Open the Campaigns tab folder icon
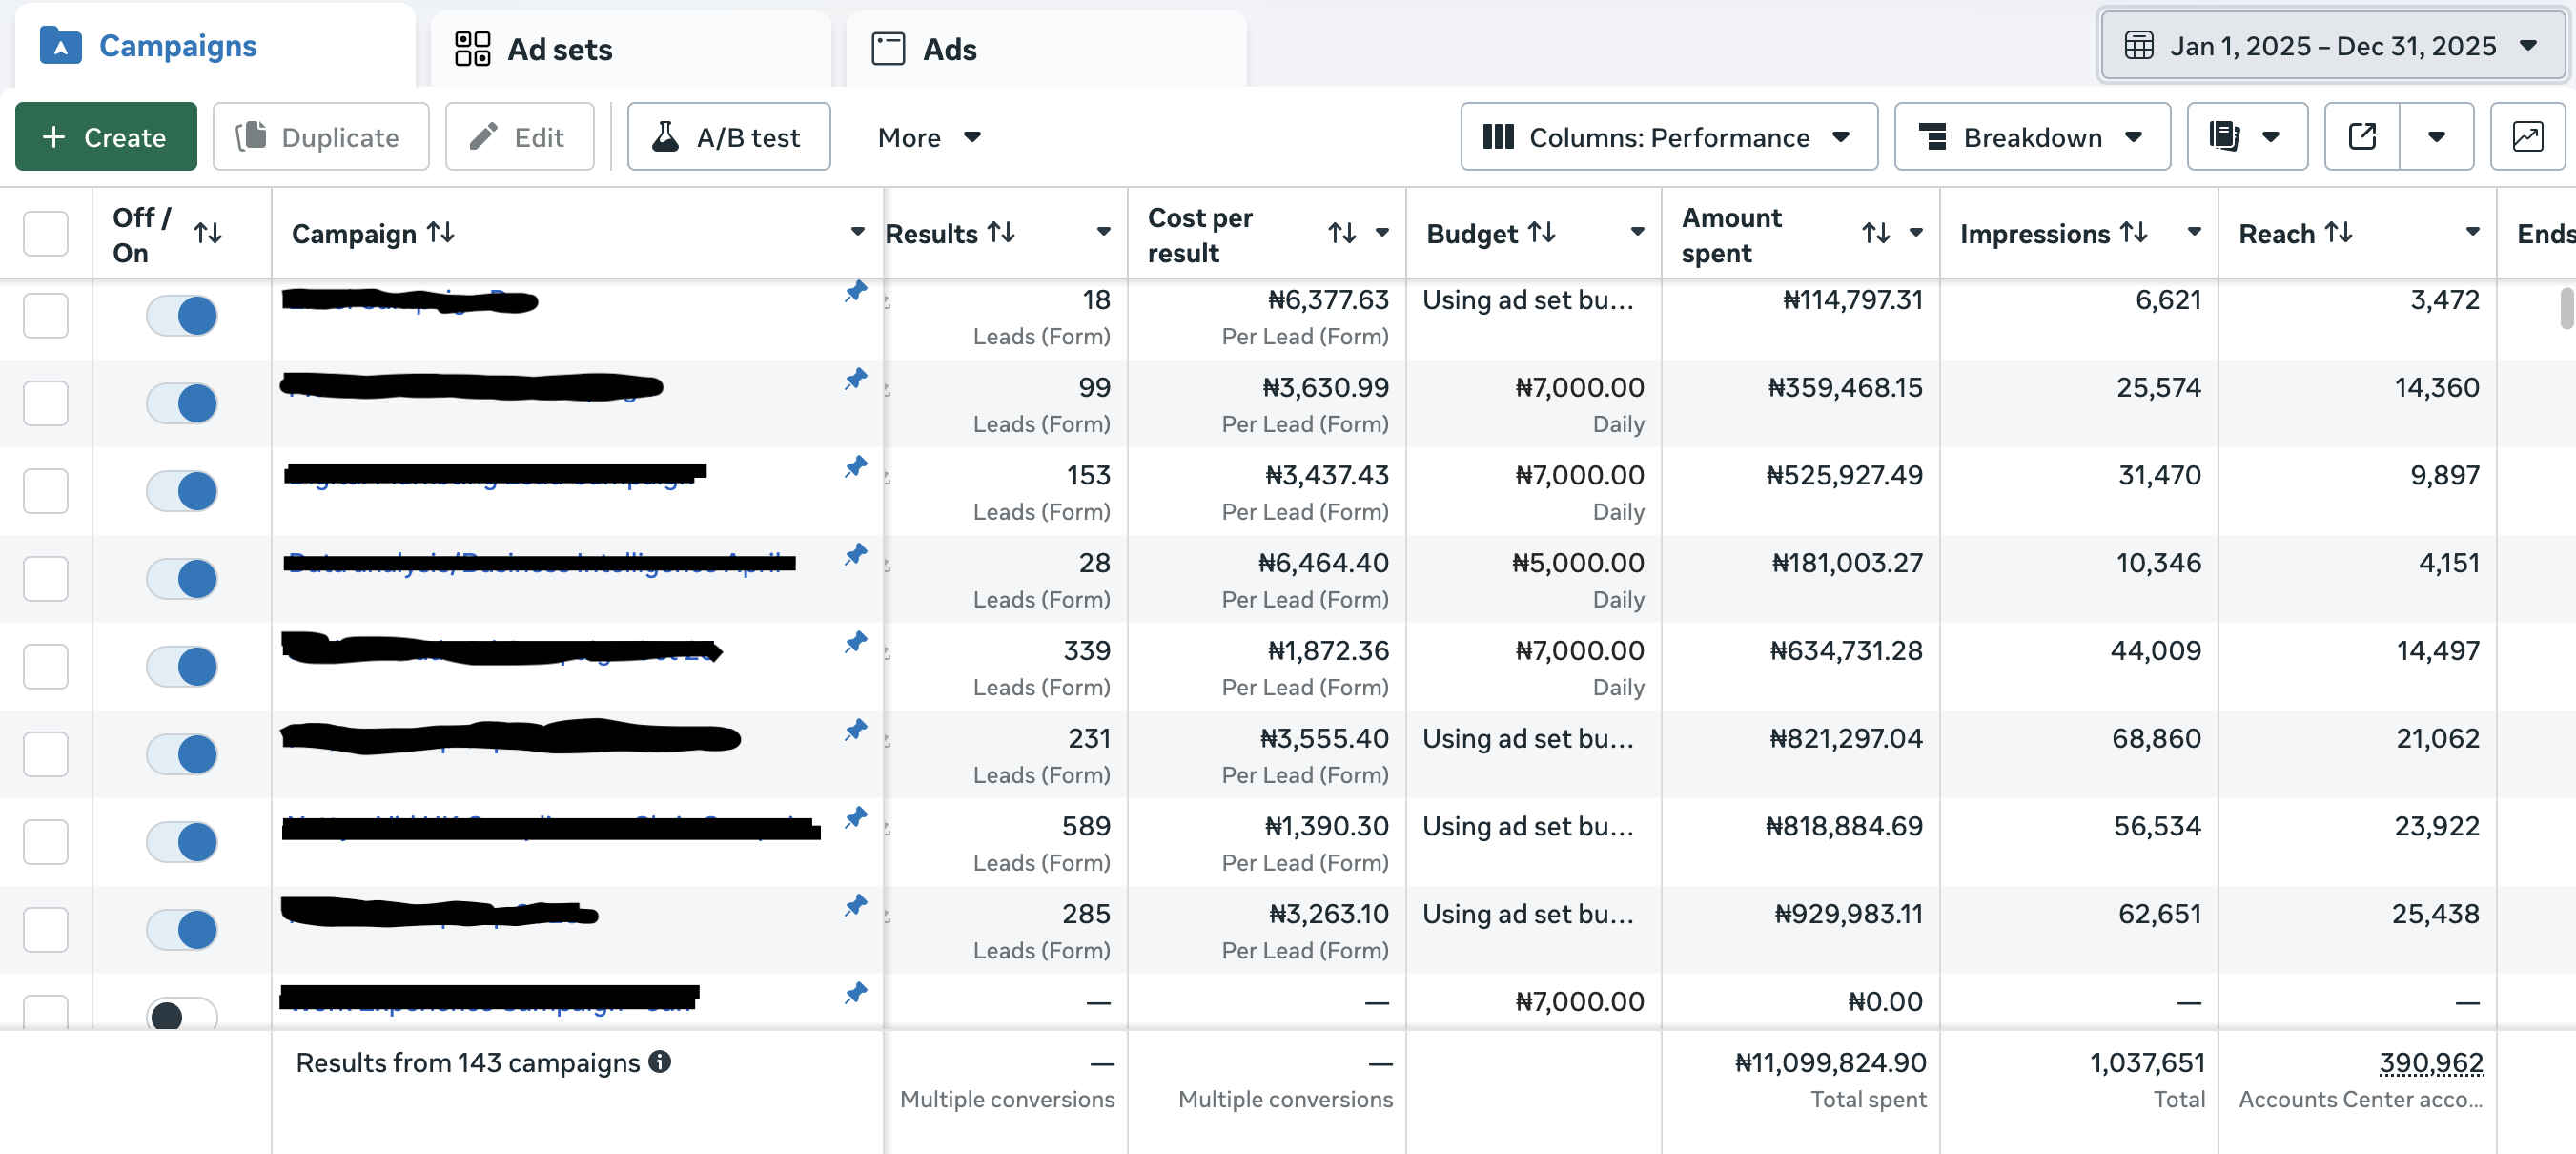The width and height of the screenshot is (2576, 1154). [60, 45]
